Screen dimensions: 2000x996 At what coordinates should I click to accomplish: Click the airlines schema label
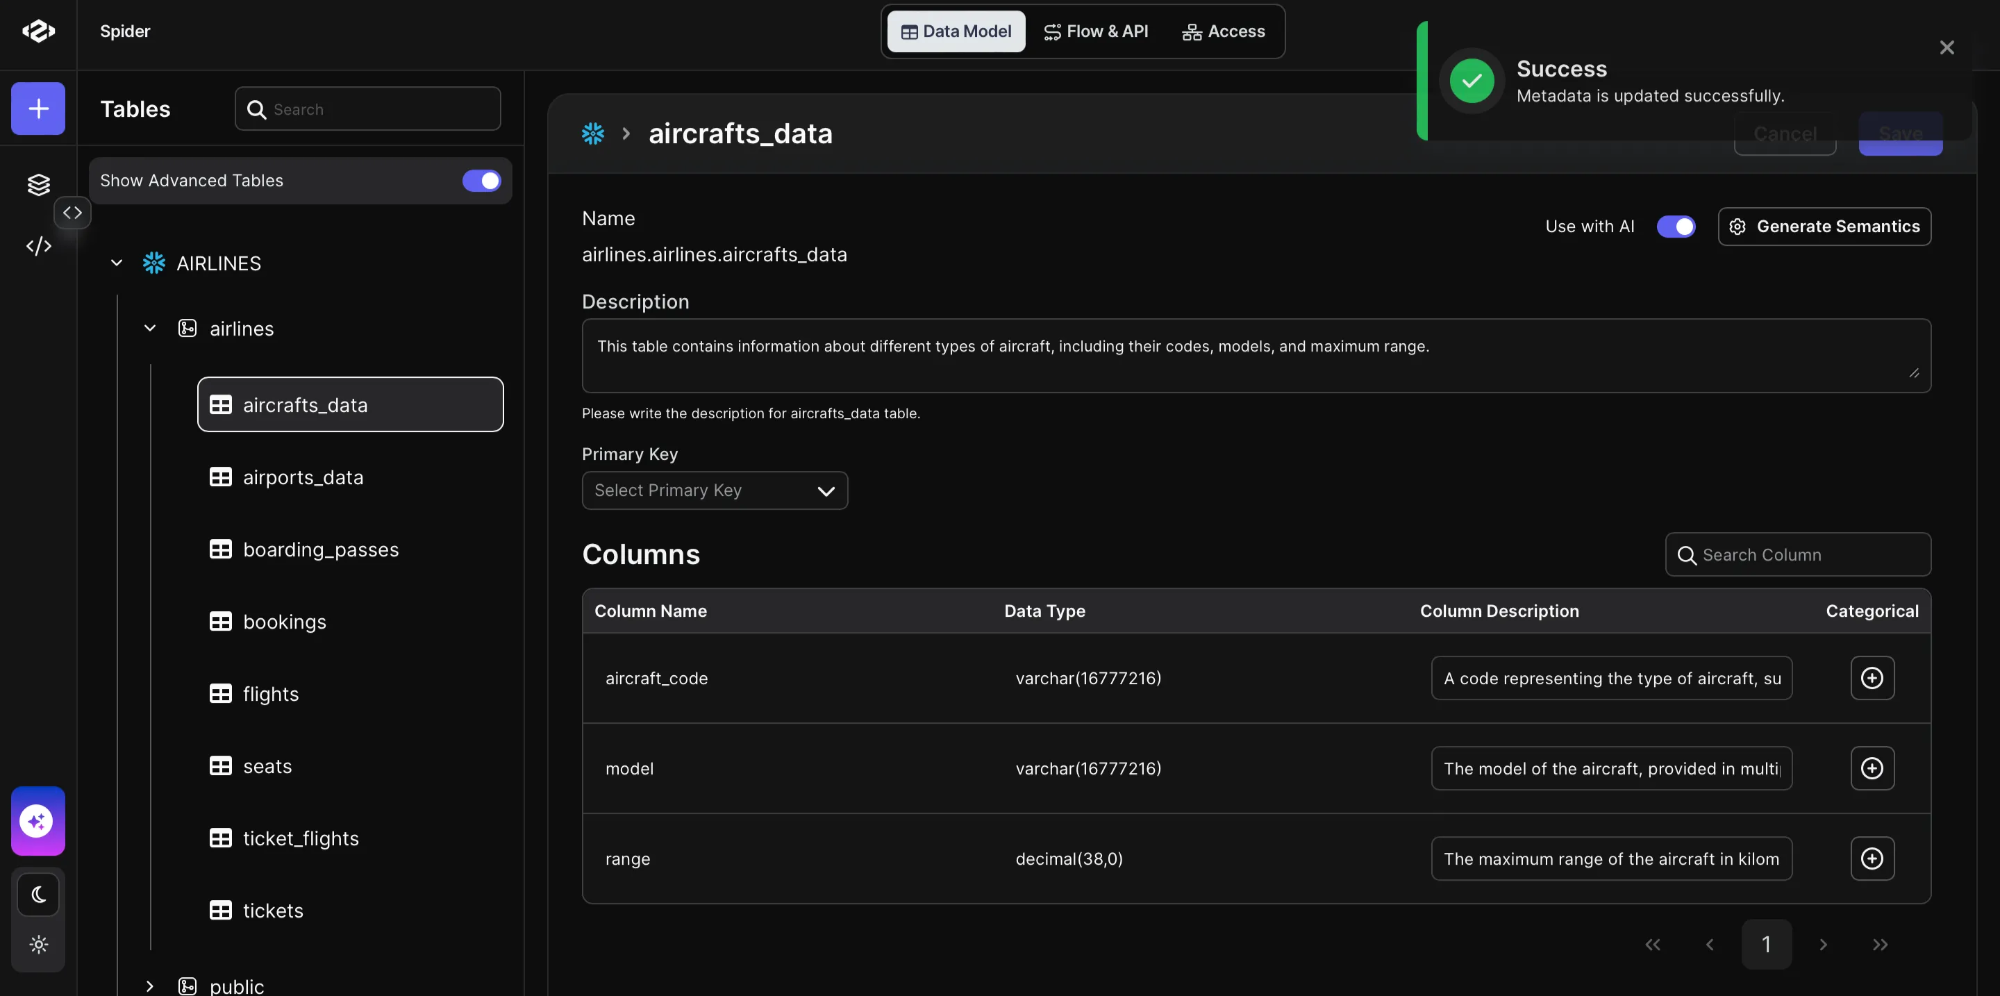click(x=241, y=328)
